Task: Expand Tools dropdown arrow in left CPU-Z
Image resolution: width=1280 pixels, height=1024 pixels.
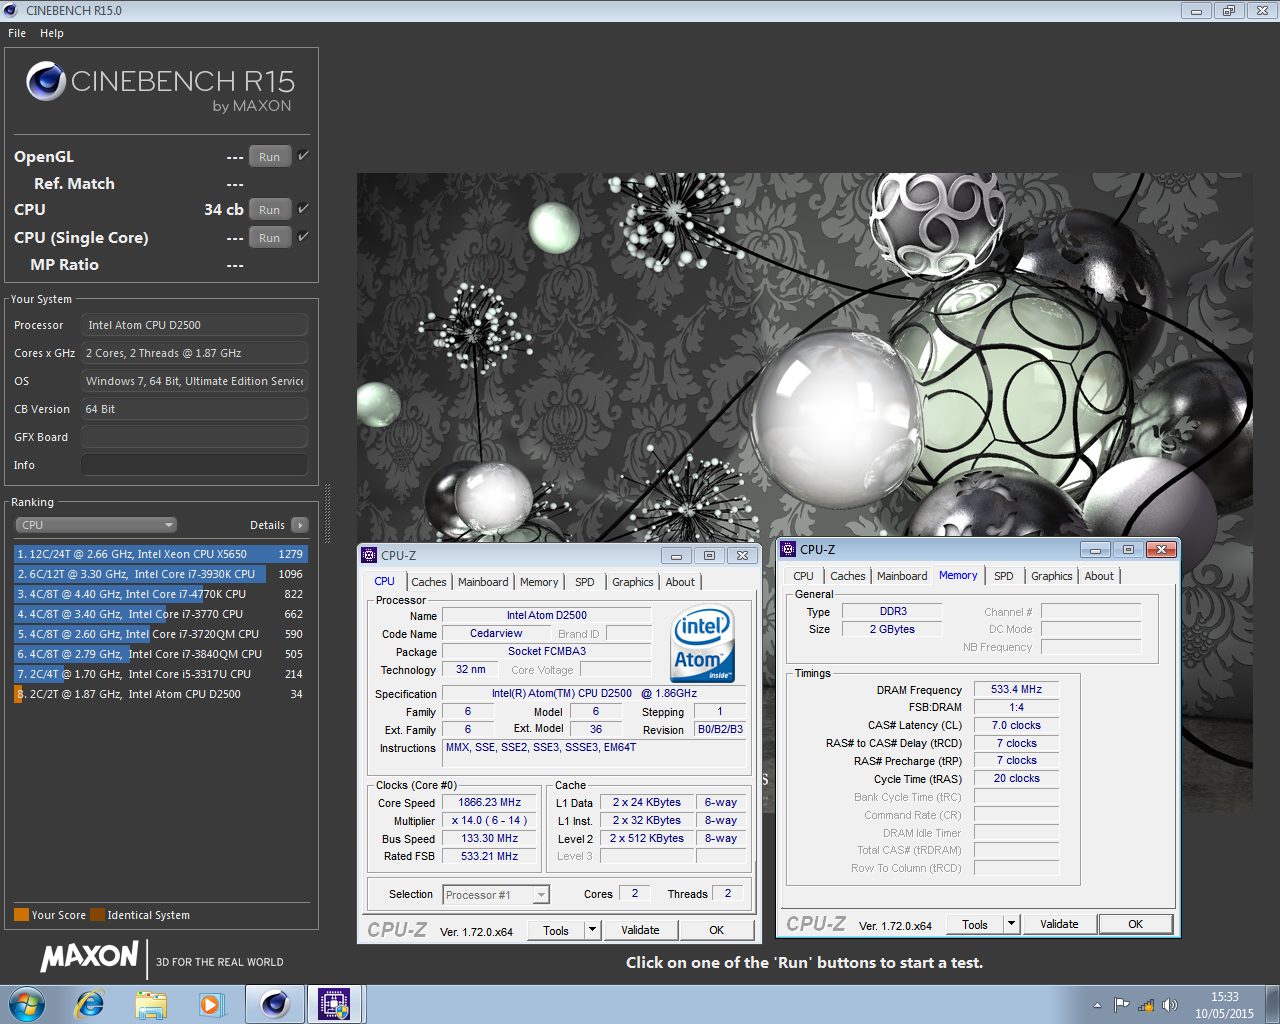Action: [x=592, y=930]
